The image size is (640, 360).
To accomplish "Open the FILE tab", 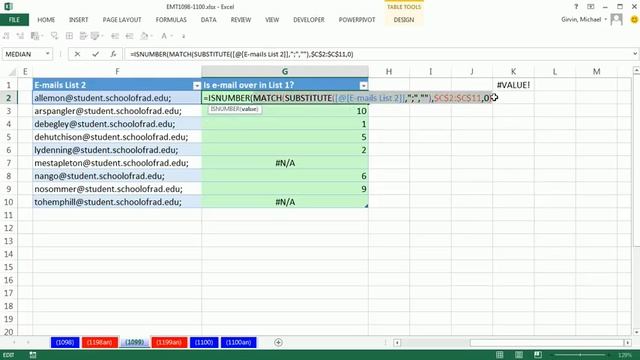I will pos(14,20).
